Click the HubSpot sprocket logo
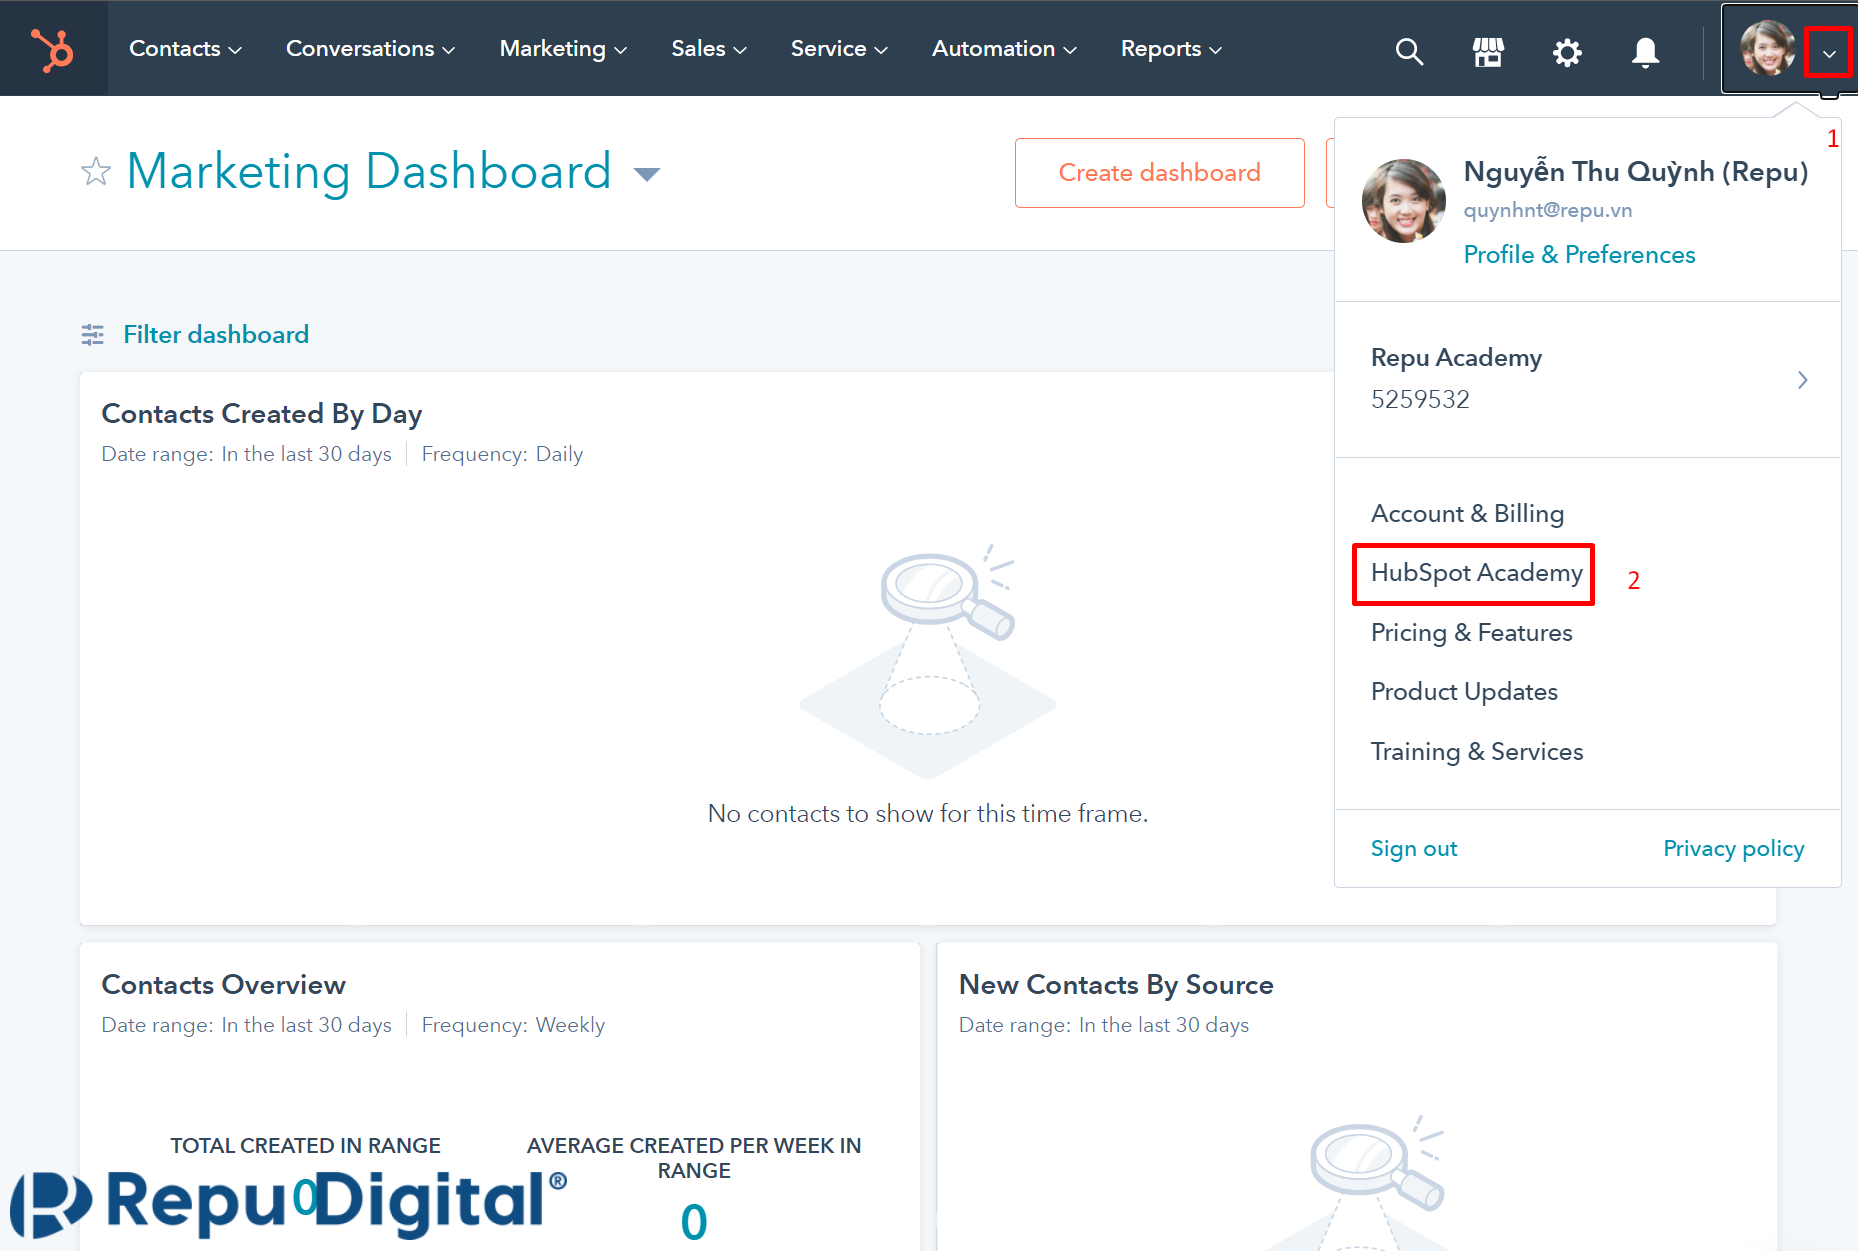This screenshot has width=1858, height=1251. click(x=52, y=49)
